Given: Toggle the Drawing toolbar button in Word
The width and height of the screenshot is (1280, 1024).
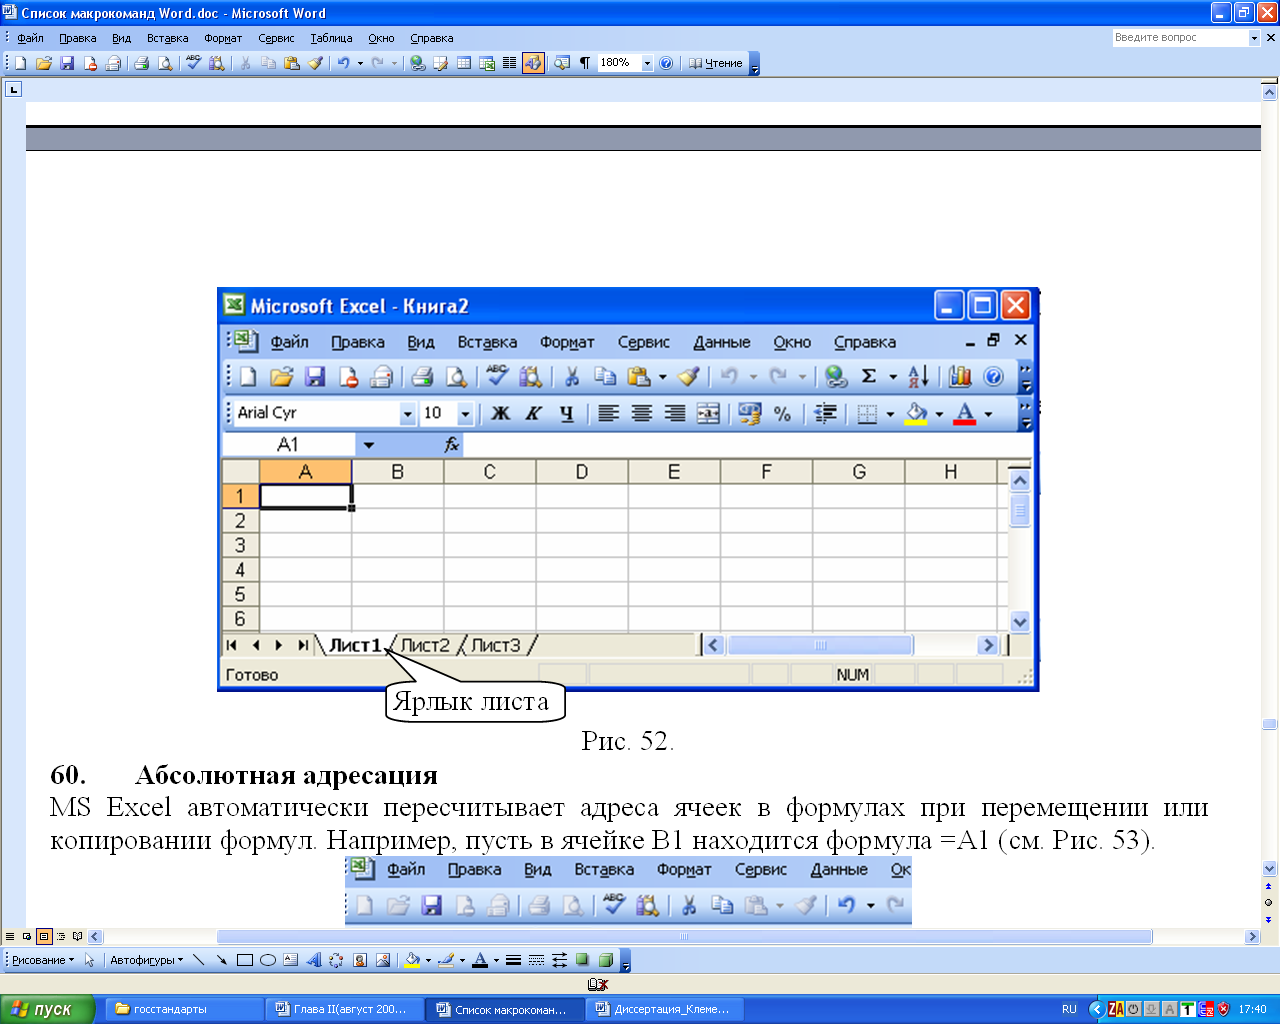Looking at the screenshot, I should coord(533,63).
